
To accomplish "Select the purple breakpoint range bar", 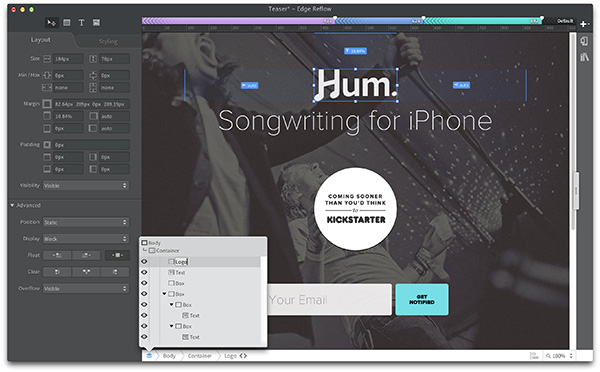I will click(238, 21).
